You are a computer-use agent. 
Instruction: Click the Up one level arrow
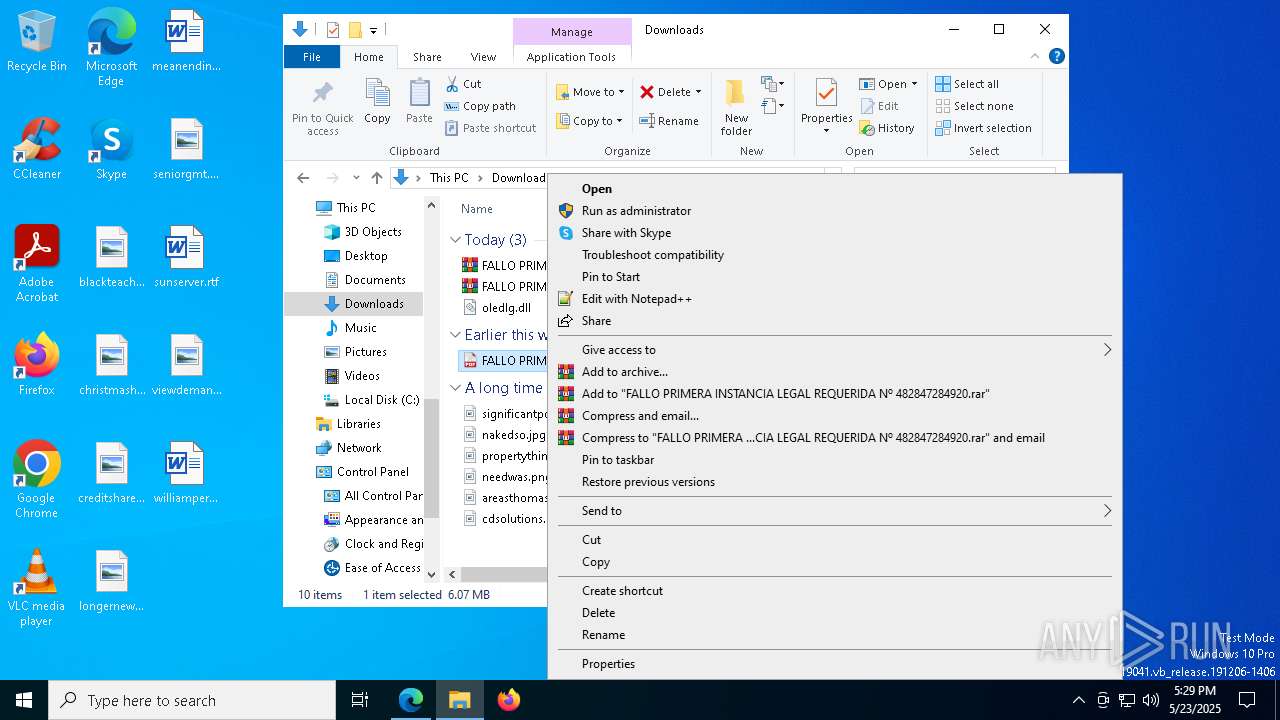pyautogui.click(x=377, y=178)
